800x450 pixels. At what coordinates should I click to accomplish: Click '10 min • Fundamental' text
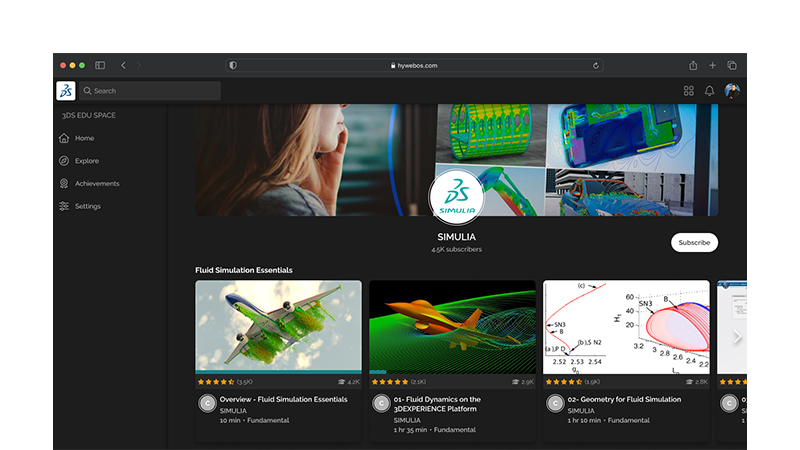[254, 420]
